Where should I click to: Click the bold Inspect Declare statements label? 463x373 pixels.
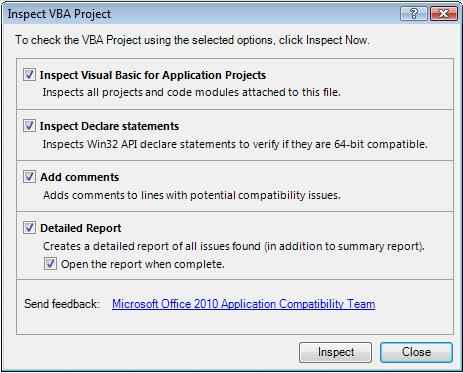[109, 126]
